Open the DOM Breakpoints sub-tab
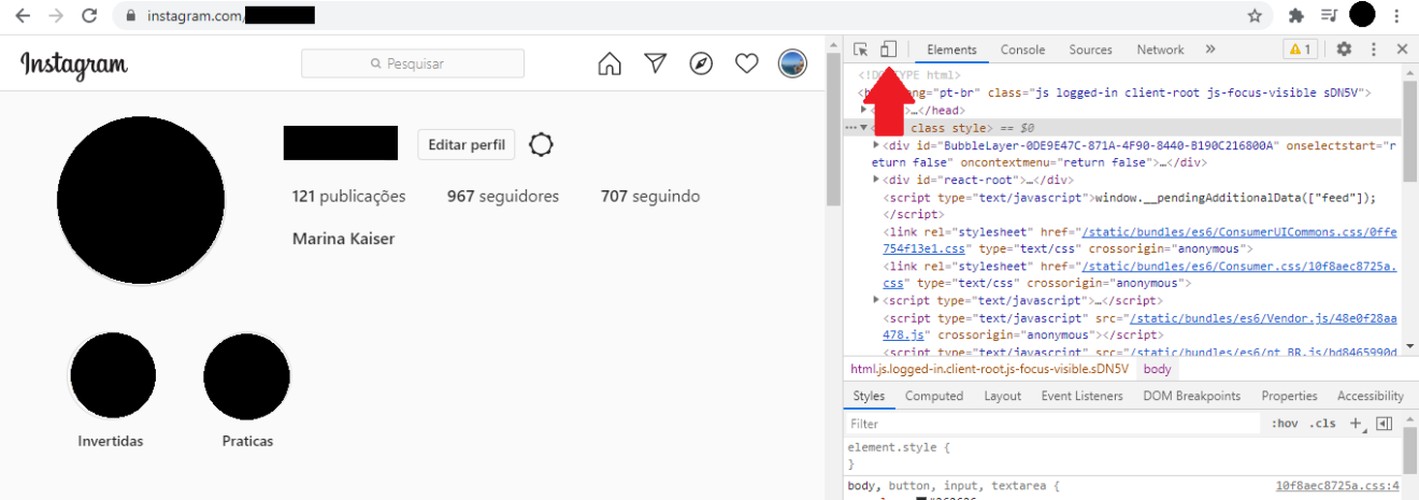 [1191, 396]
